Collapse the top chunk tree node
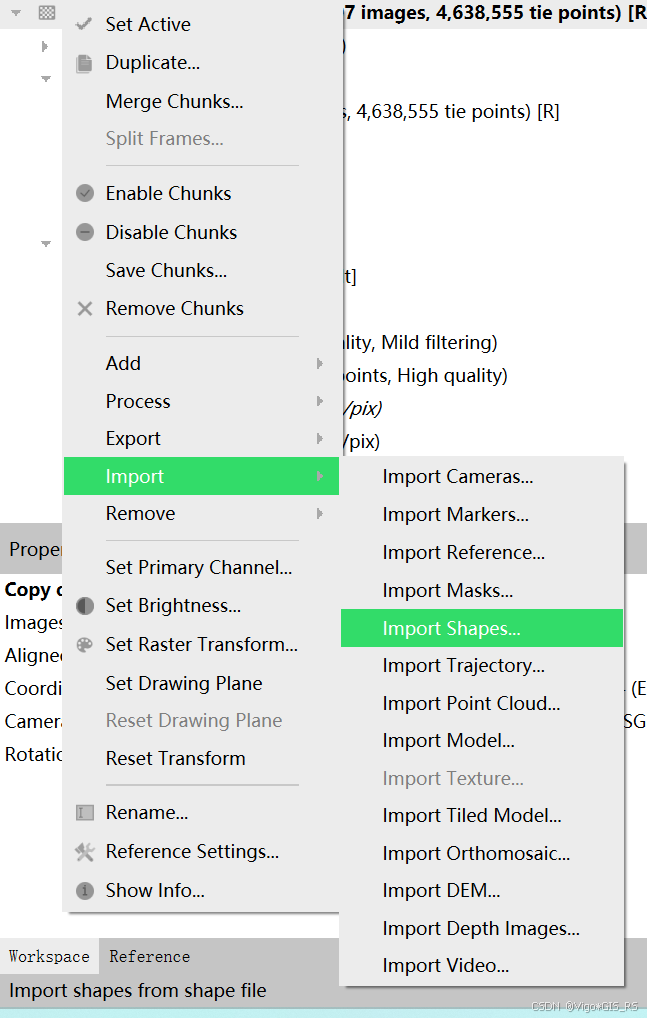Viewport: 647px width, 1018px height. [x=16, y=12]
